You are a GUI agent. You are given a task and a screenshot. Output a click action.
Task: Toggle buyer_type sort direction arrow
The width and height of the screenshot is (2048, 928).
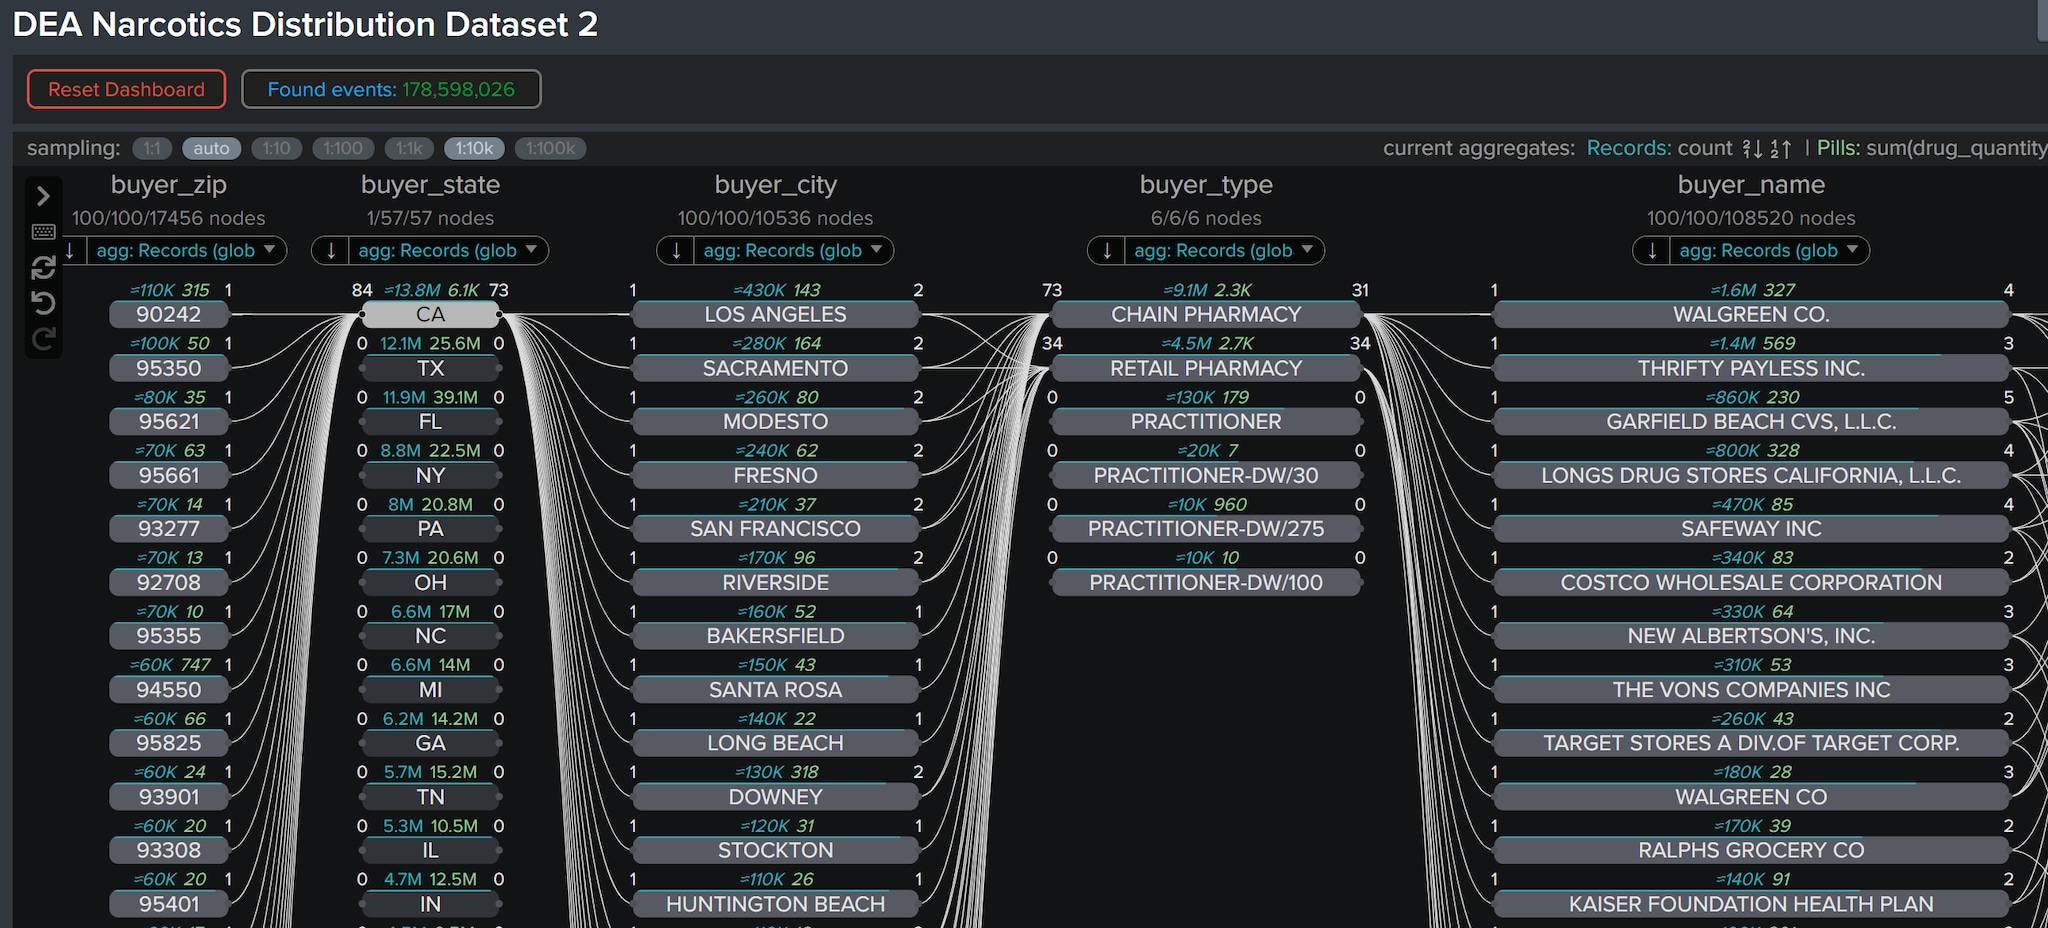pos(1106,250)
